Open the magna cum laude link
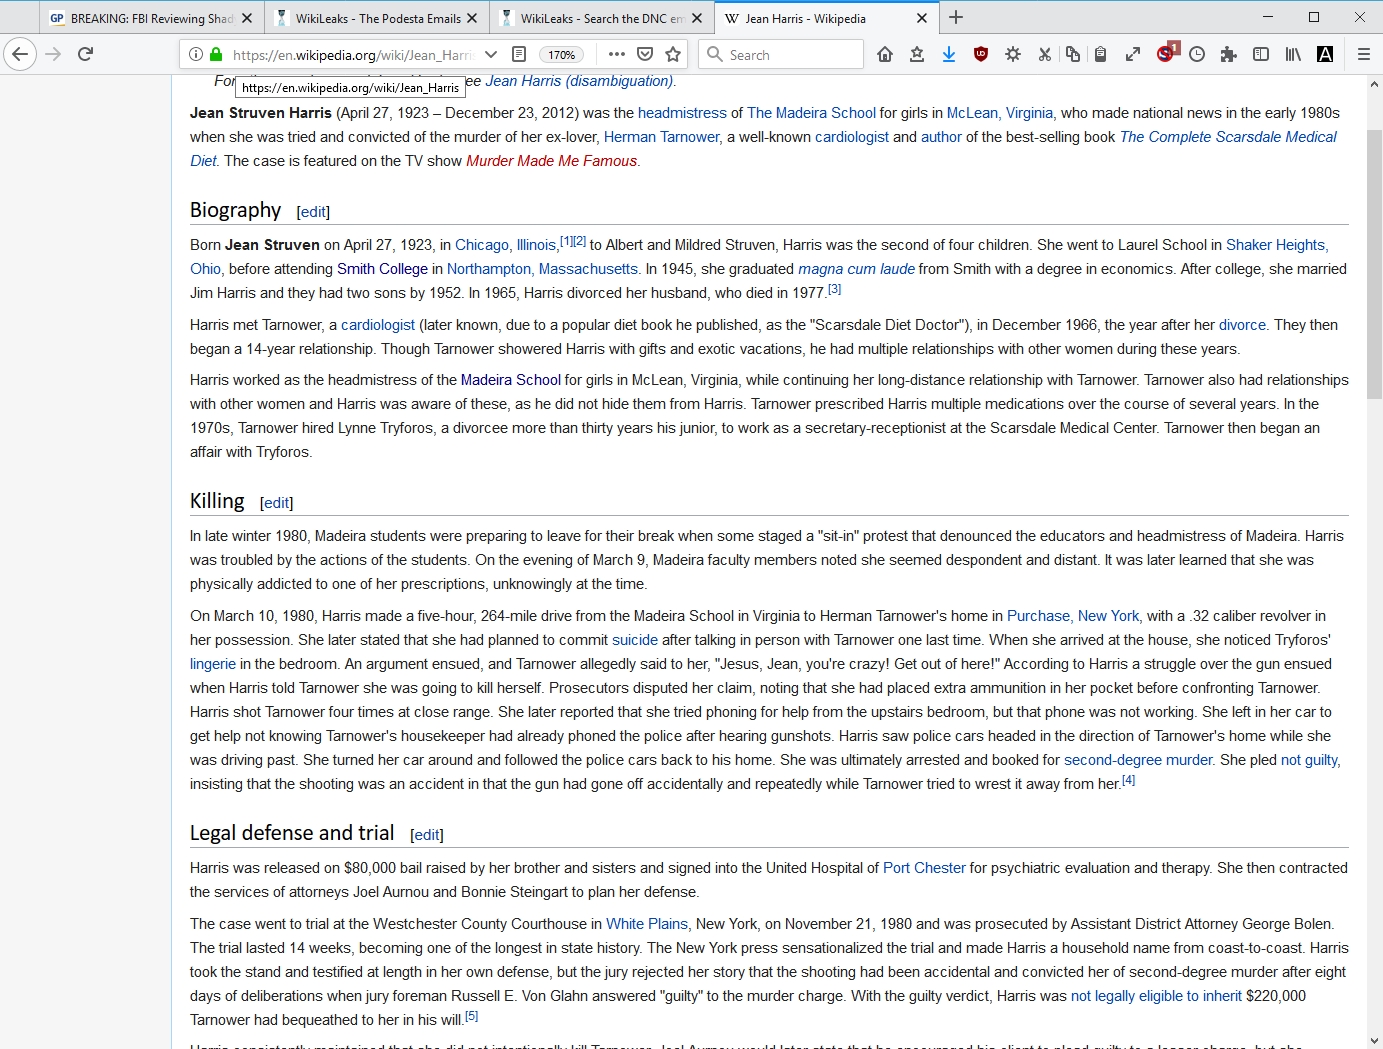 click(x=856, y=269)
